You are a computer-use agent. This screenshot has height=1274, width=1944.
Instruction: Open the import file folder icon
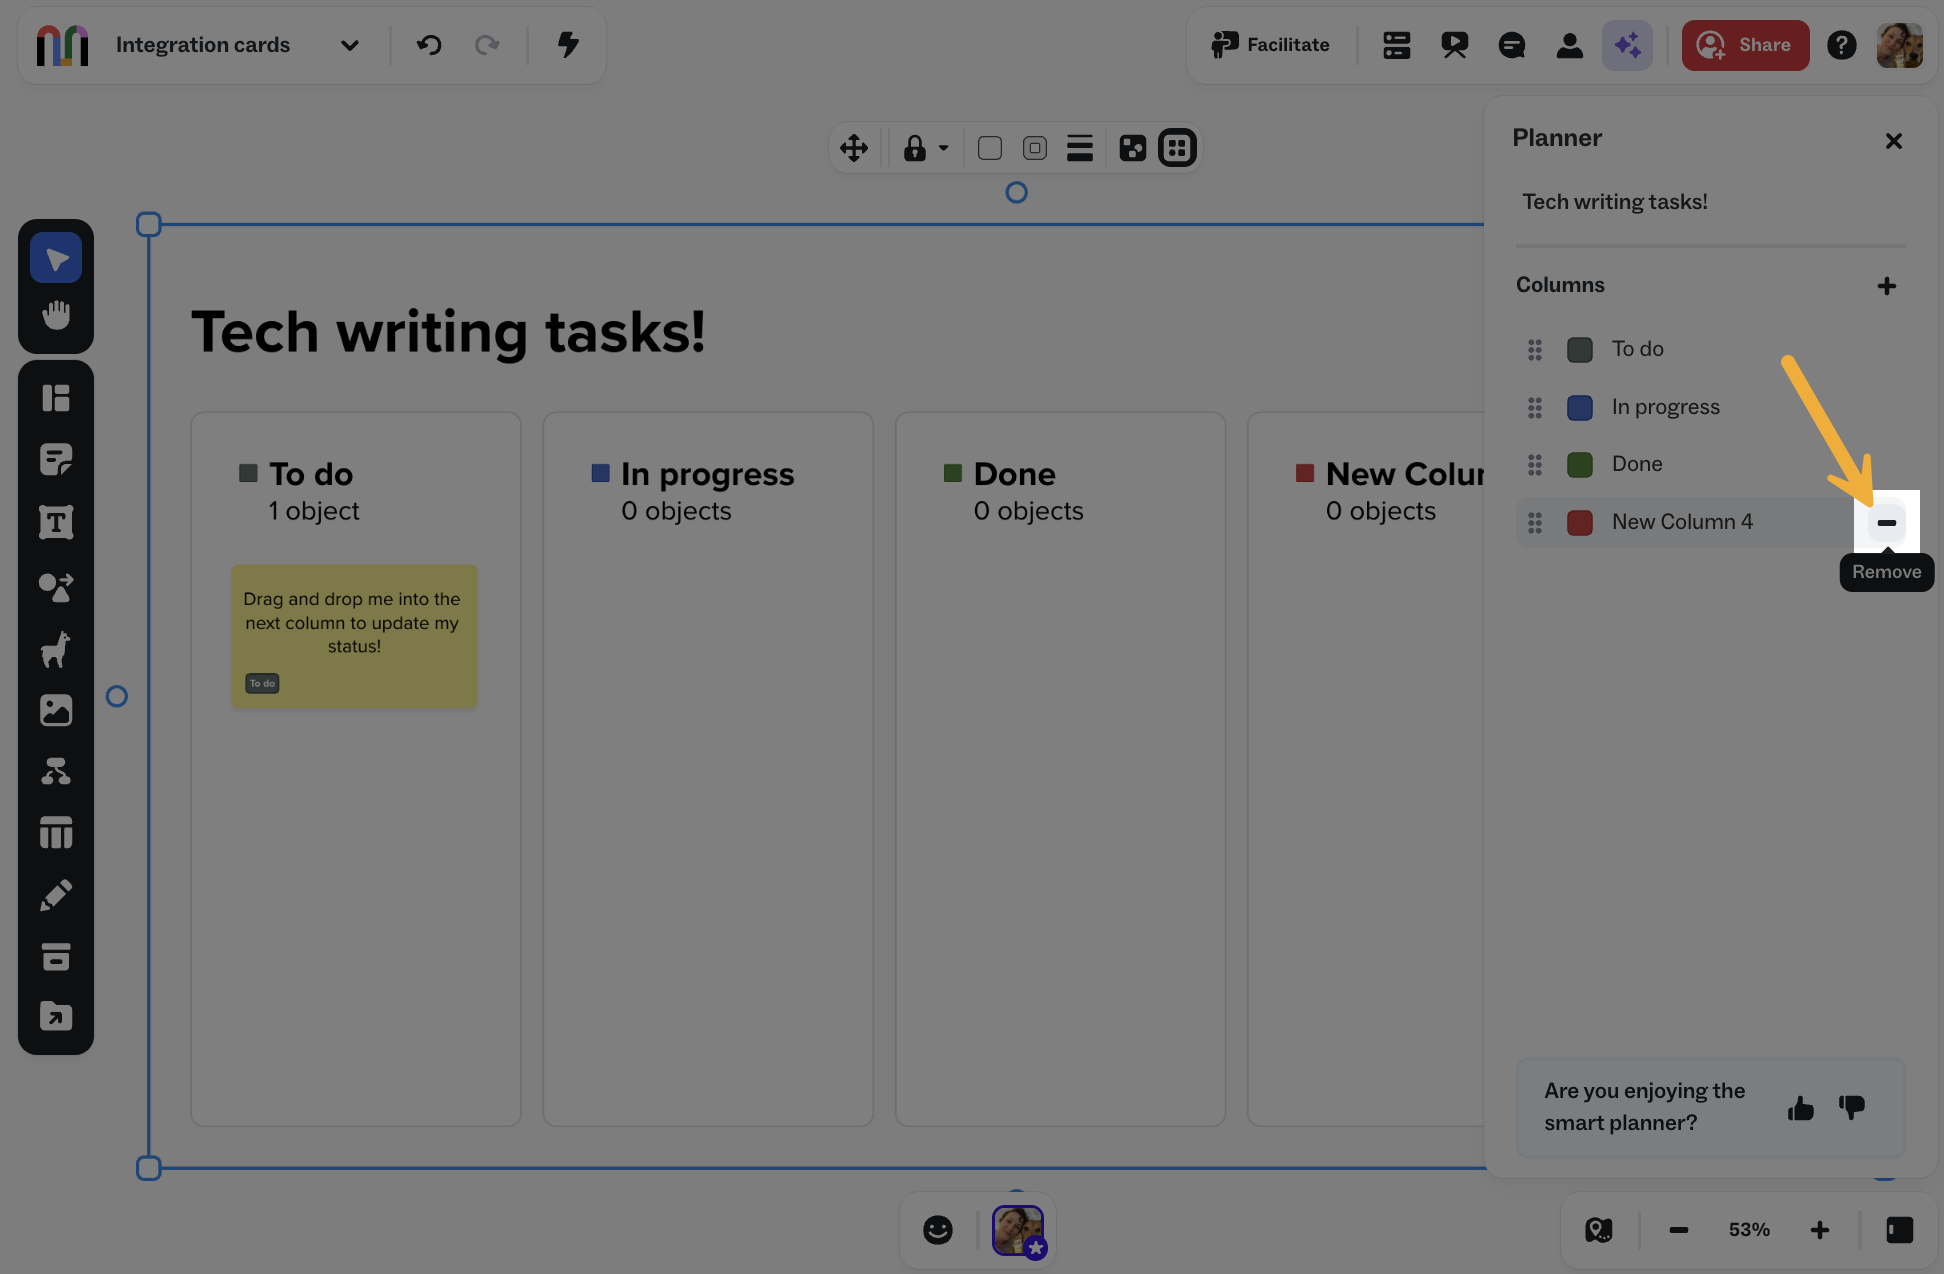coord(56,1016)
